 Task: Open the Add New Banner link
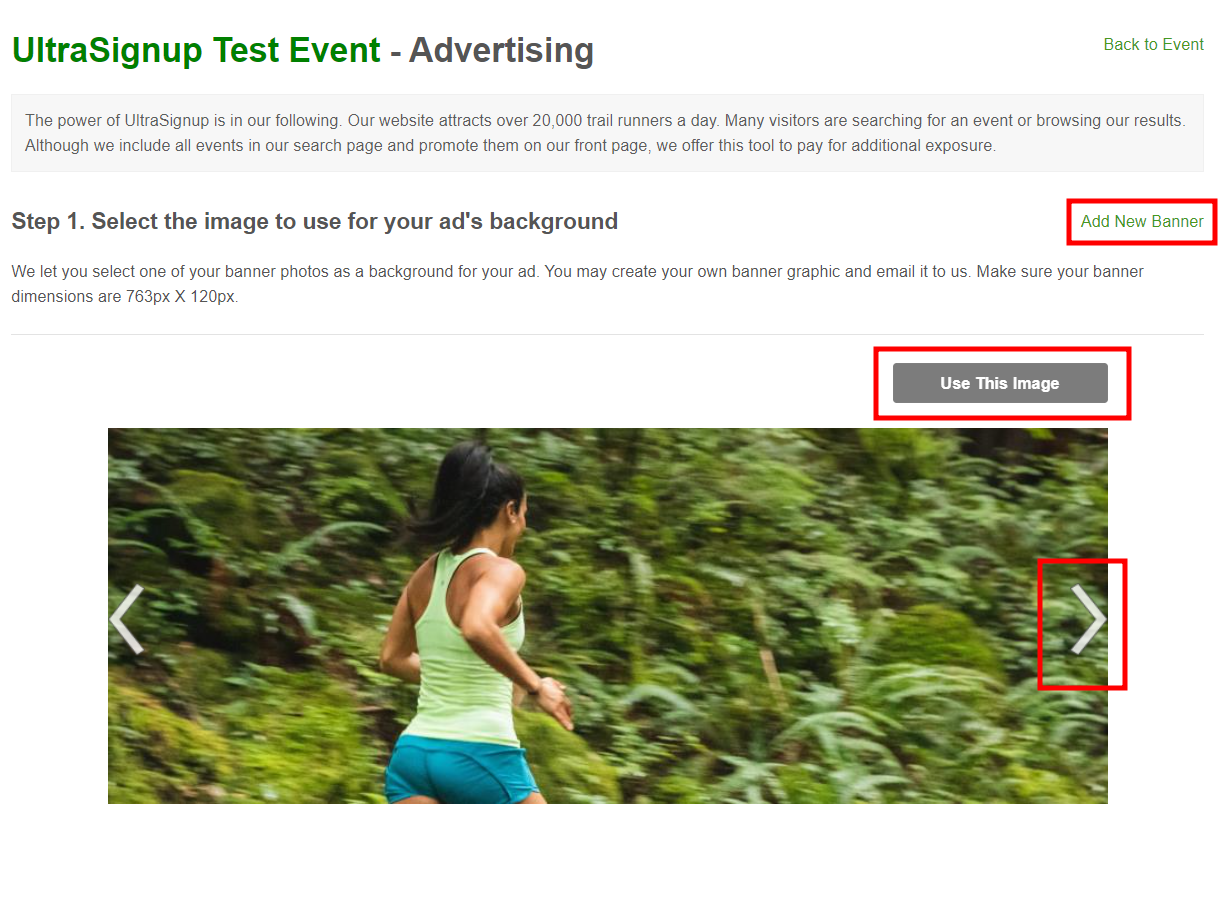click(x=1142, y=221)
